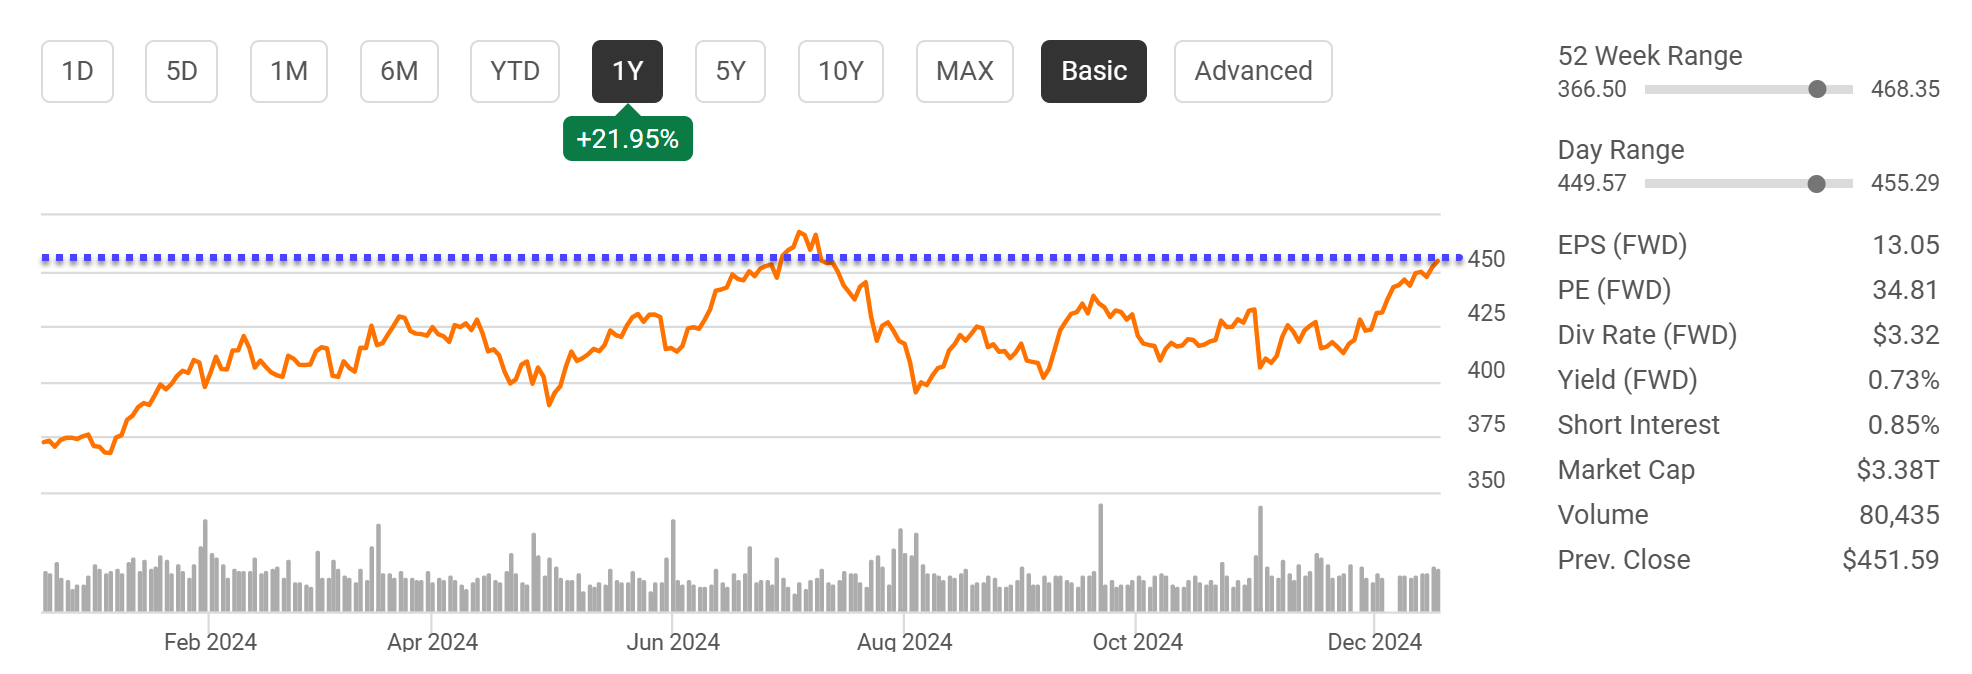The image size is (1972, 674).
Task: Select the 1D time range
Action: (x=77, y=71)
